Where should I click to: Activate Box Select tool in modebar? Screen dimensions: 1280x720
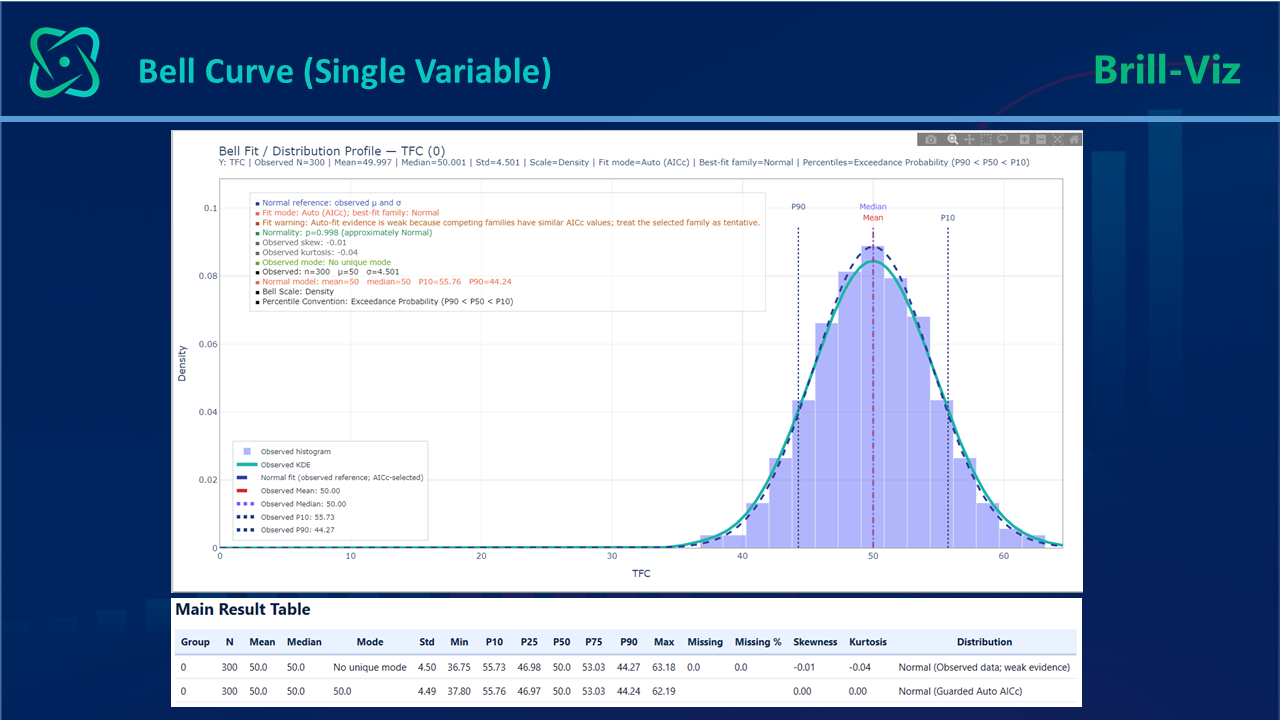(x=986, y=140)
